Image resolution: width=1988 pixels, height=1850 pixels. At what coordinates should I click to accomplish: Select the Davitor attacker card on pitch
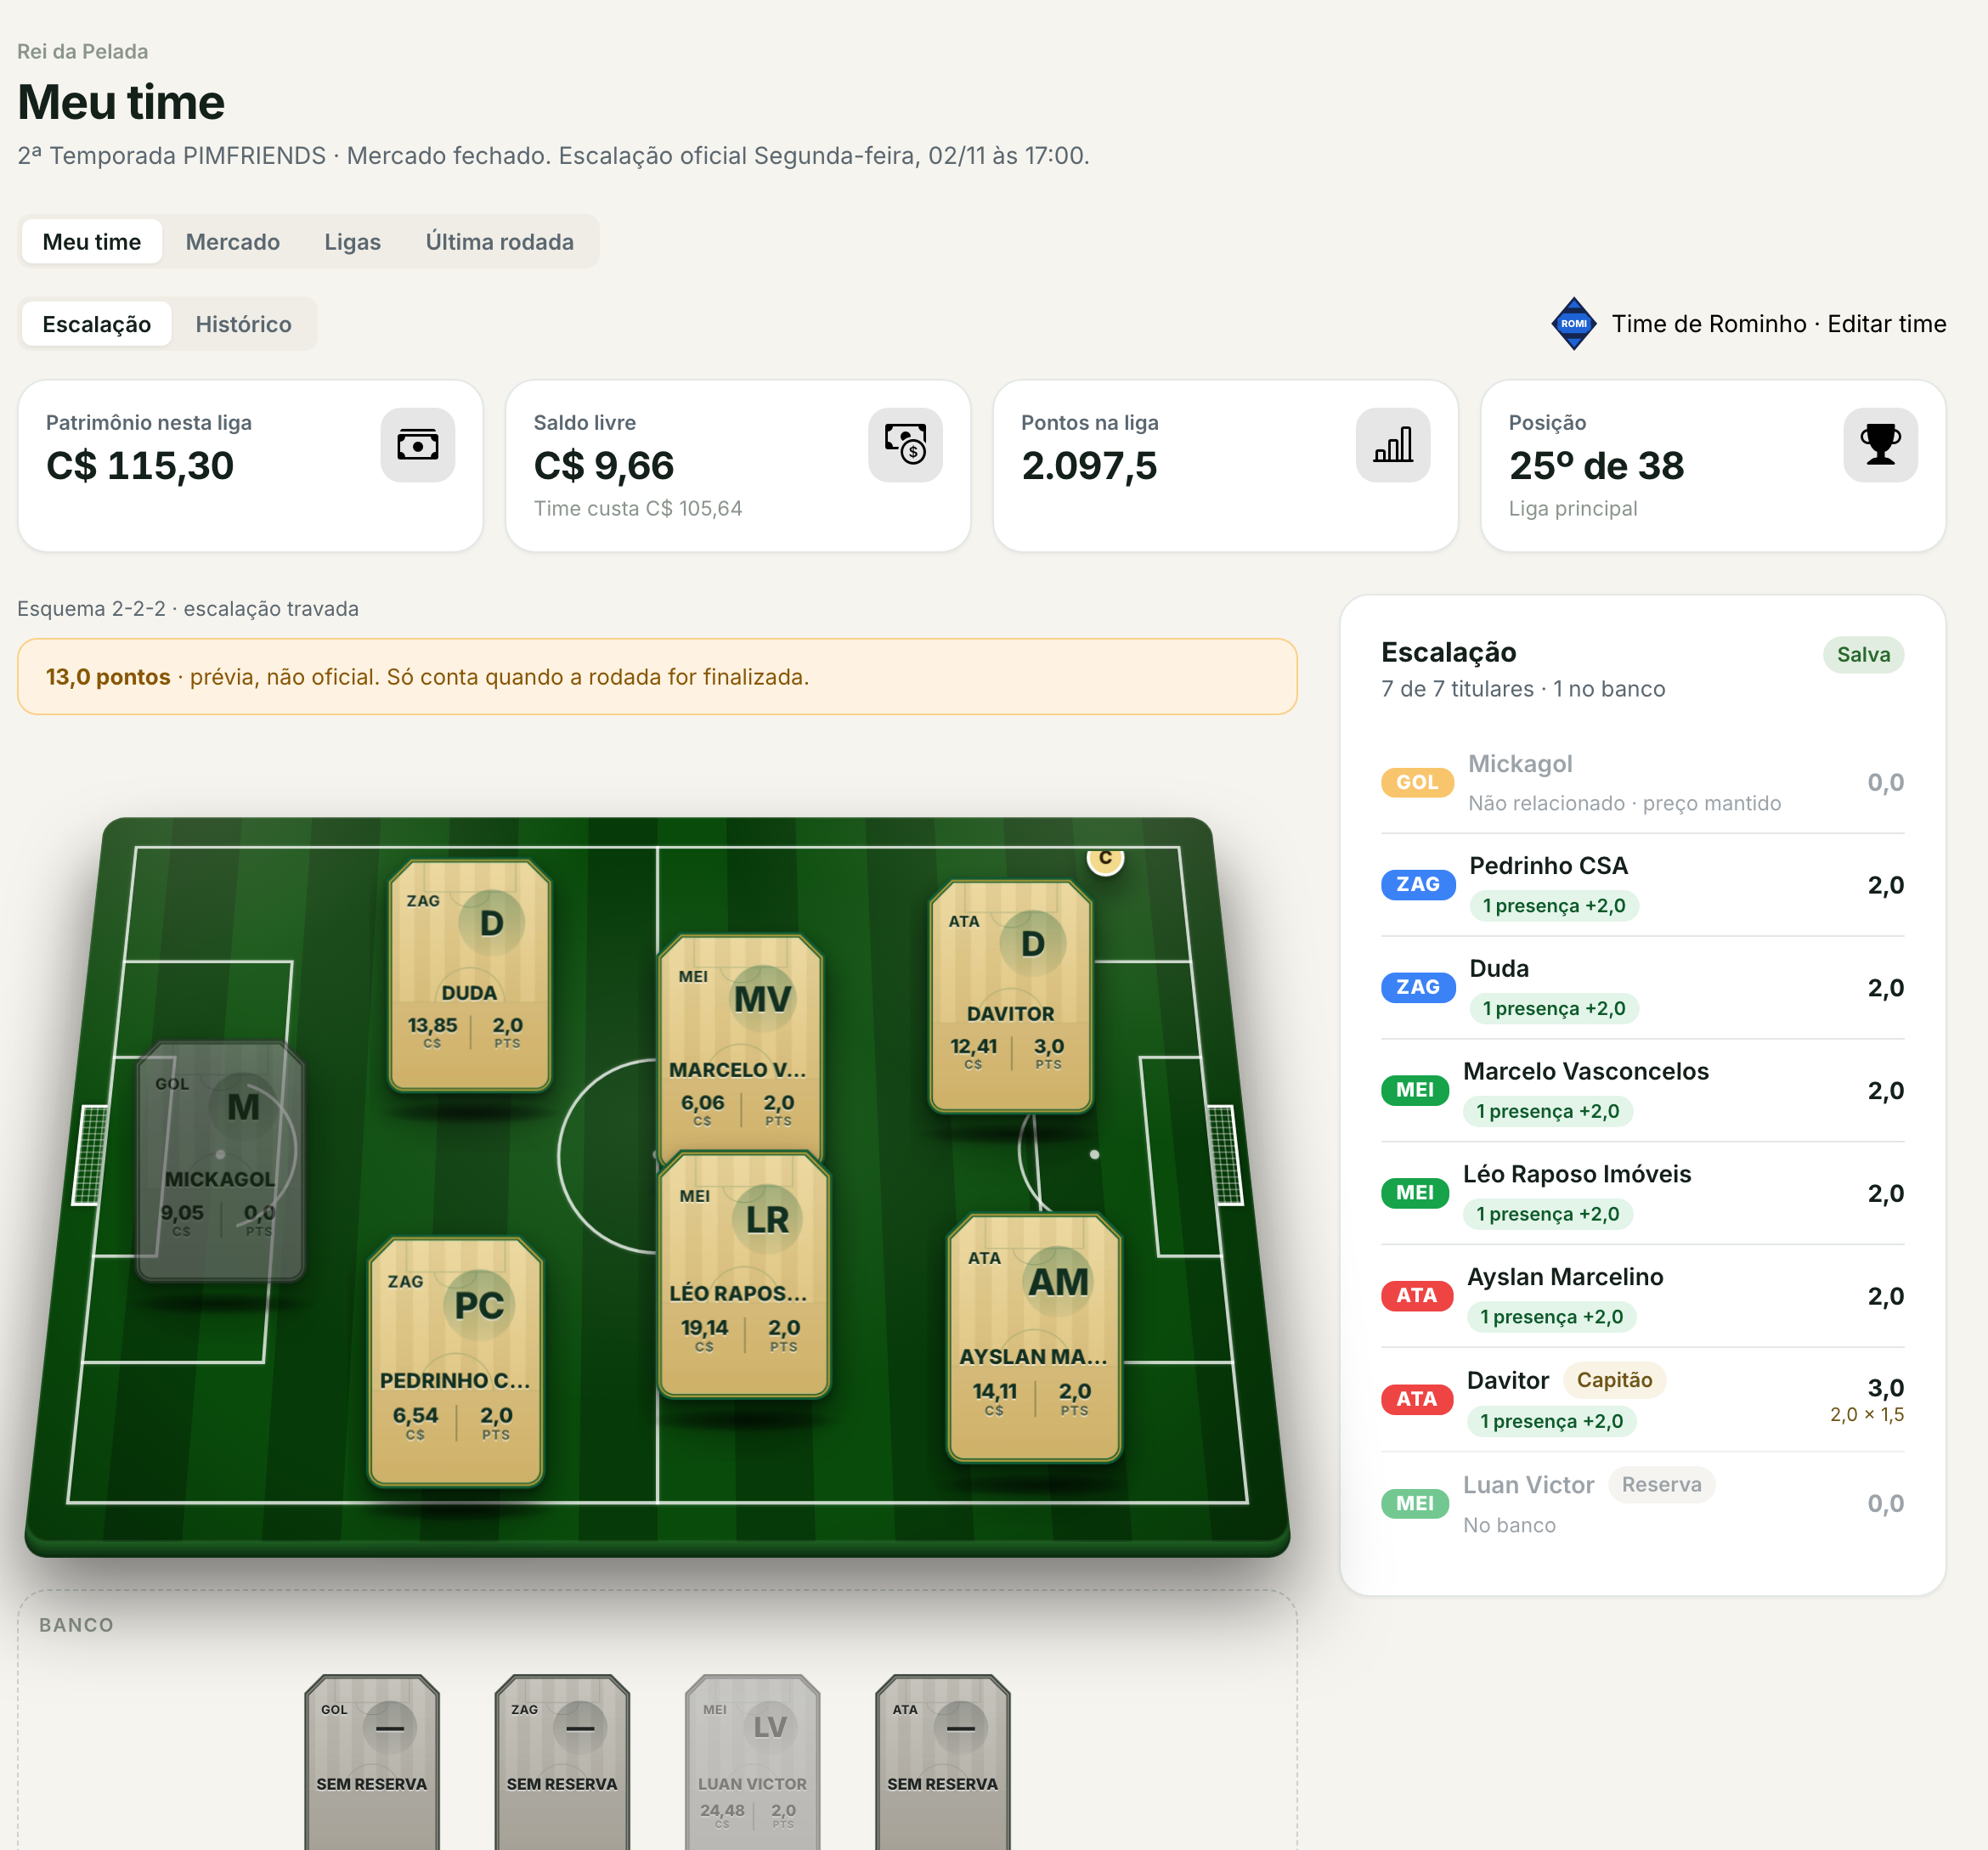(x=1011, y=996)
